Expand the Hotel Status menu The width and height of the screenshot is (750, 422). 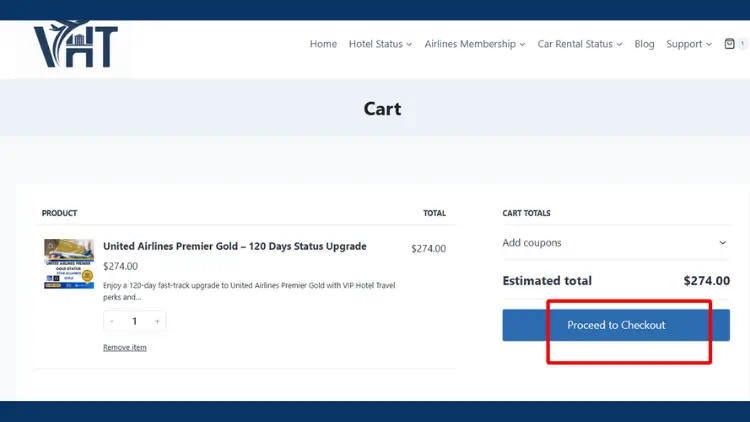coord(380,44)
